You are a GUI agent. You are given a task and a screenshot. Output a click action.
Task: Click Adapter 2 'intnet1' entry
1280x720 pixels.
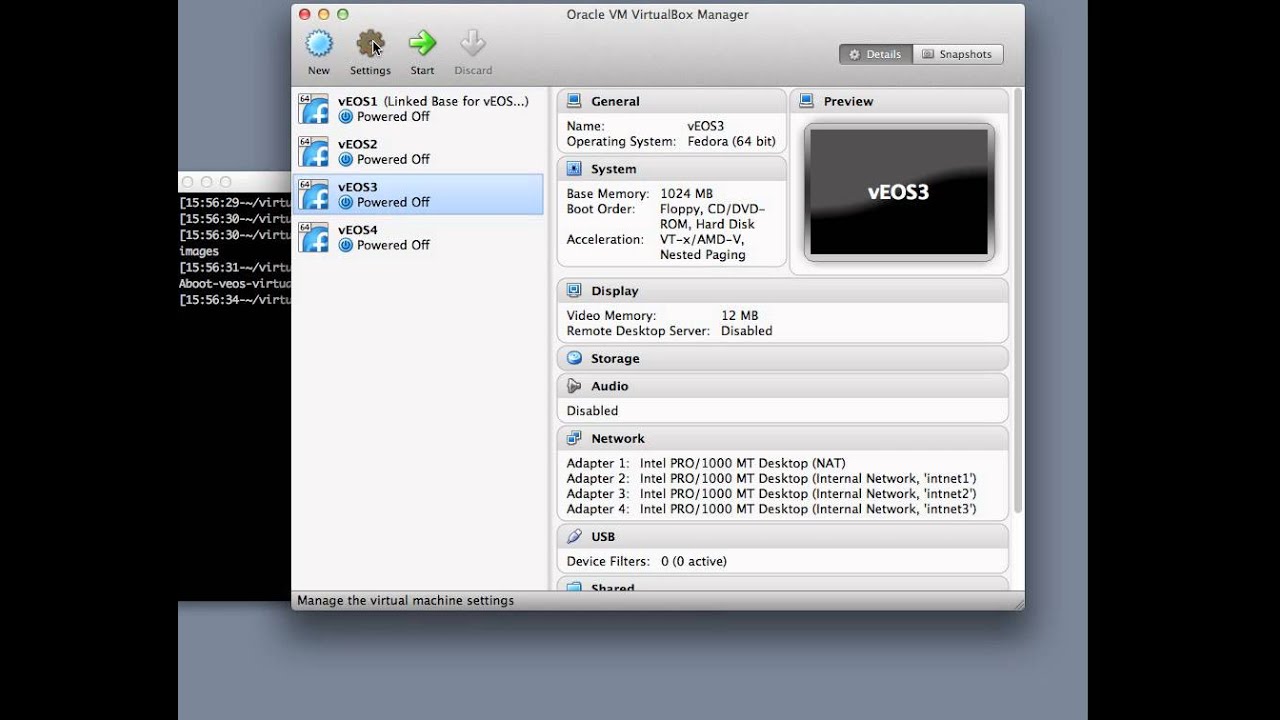771,478
